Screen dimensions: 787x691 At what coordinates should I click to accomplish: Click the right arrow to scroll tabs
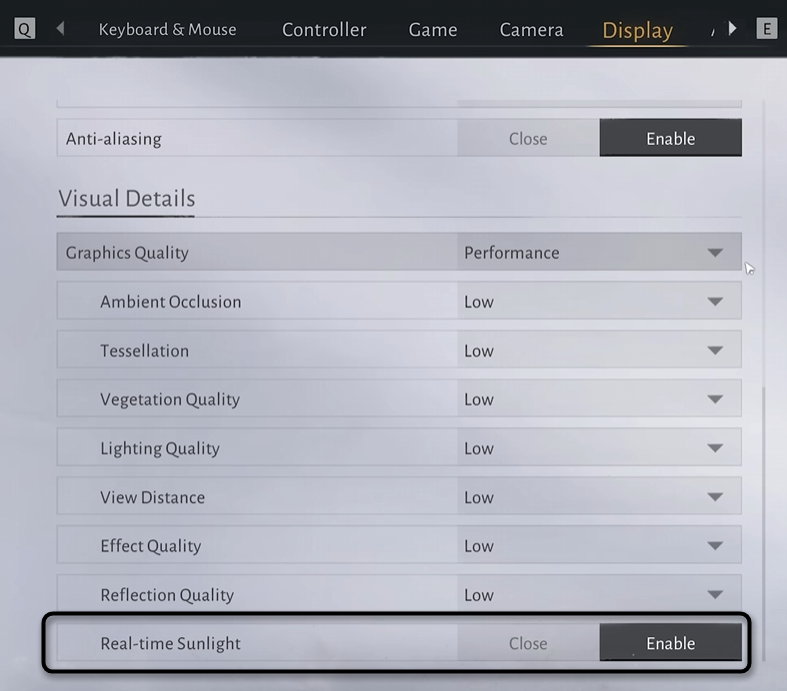pyautogui.click(x=733, y=29)
